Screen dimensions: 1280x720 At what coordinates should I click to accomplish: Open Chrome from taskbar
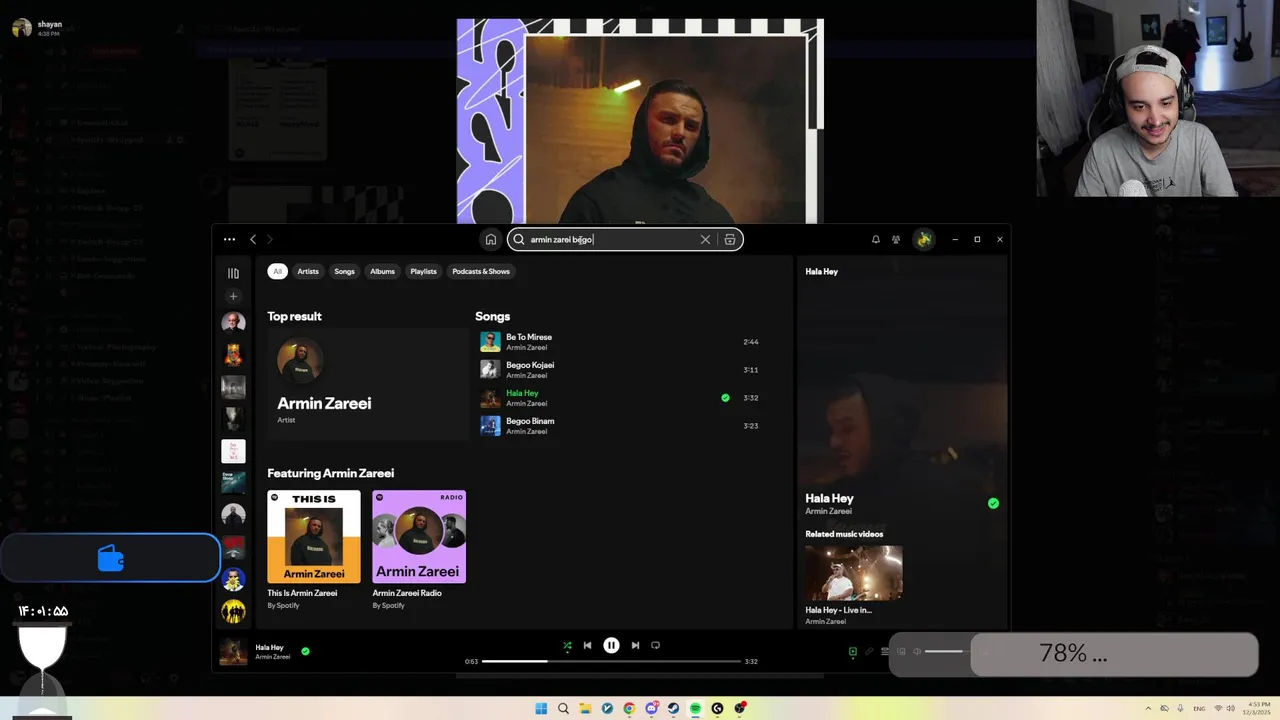click(x=629, y=708)
